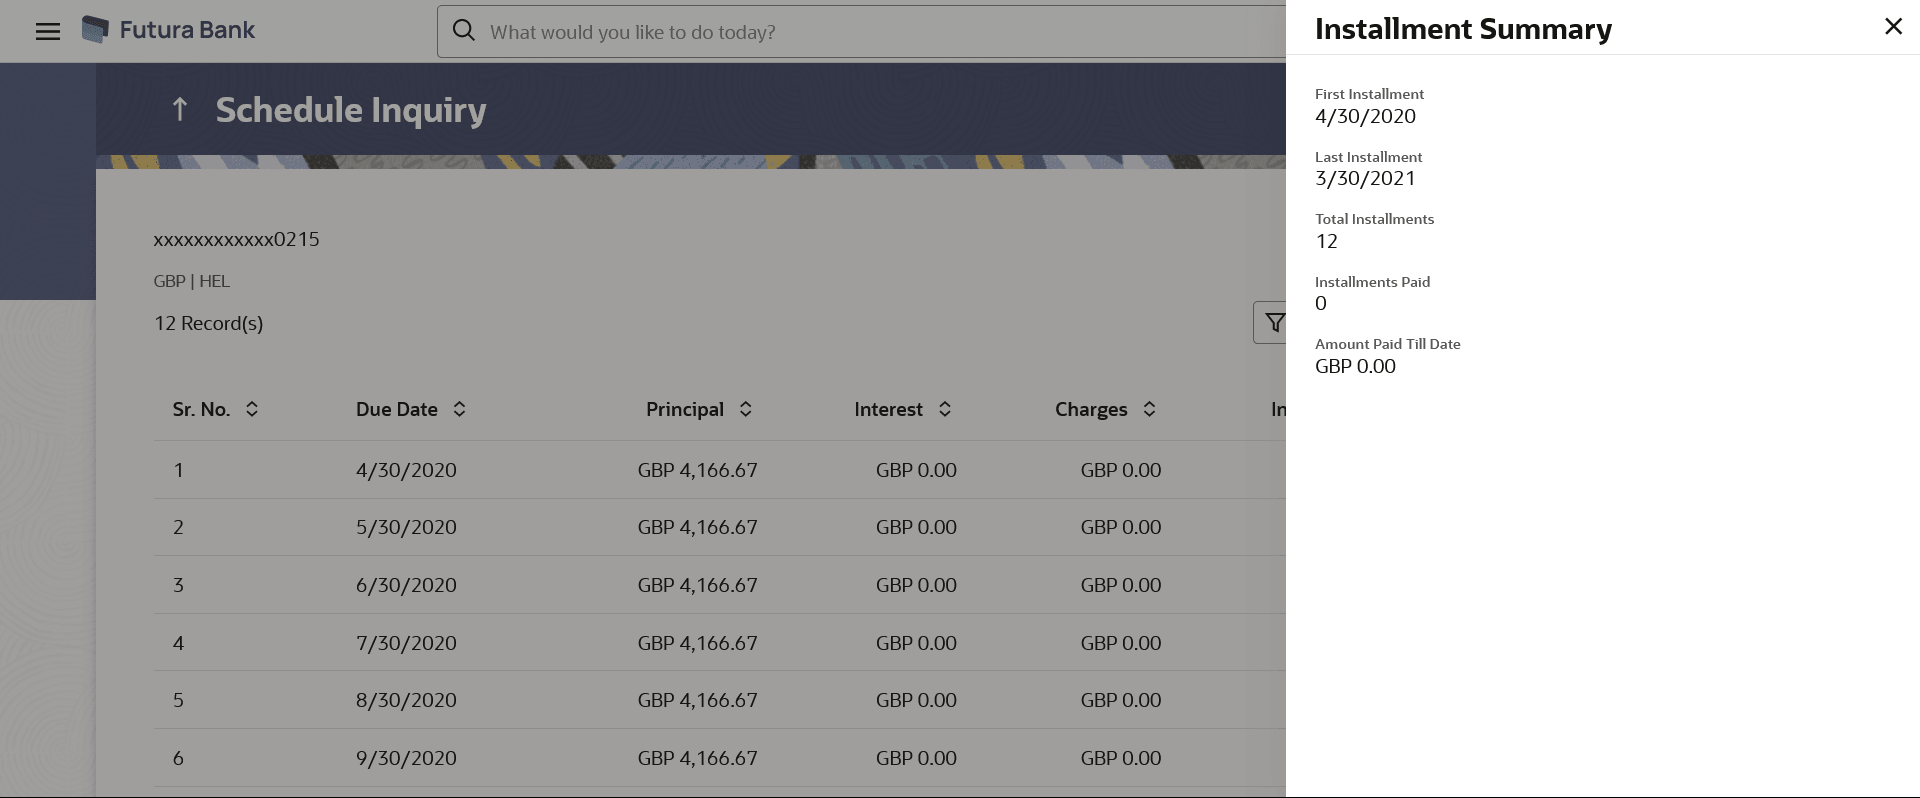
Task: Select row 3 due 6/30/2020
Action: point(406,585)
